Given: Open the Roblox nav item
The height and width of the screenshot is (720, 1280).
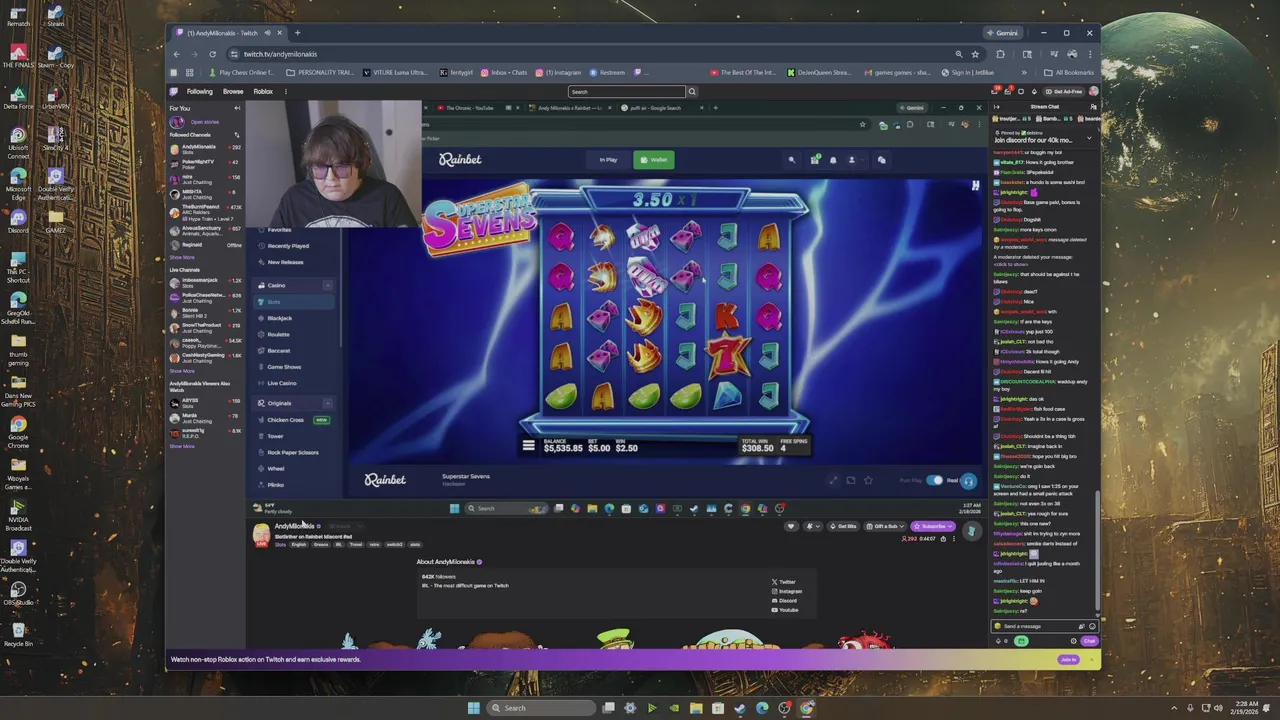Looking at the screenshot, I should 263,91.
